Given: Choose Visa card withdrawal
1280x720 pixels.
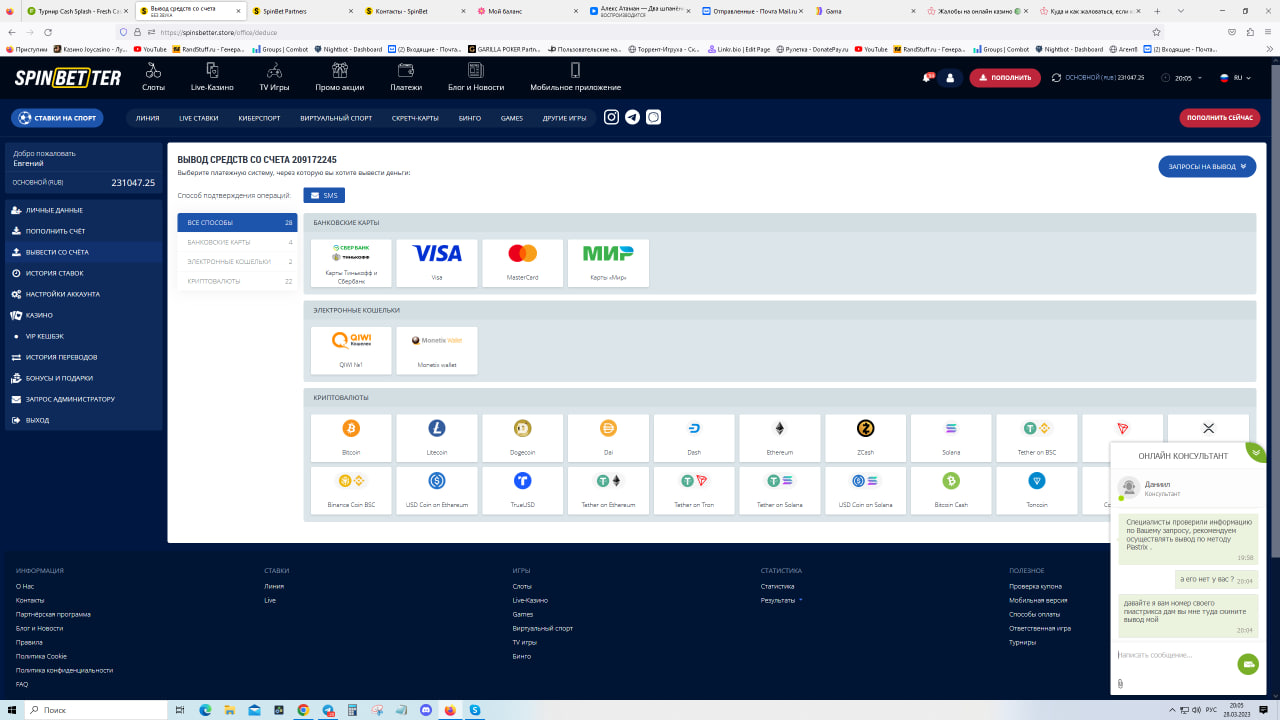Looking at the screenshot, I should tap(437, 263).
